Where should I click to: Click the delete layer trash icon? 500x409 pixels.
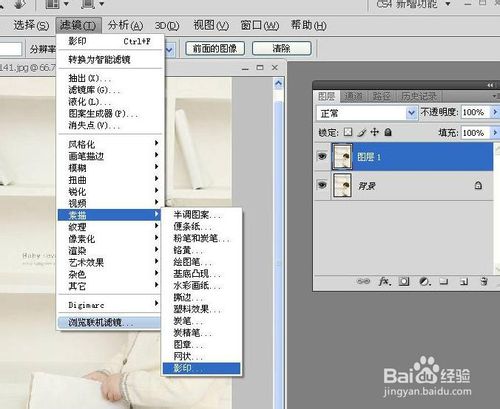(x=484, y=282)
